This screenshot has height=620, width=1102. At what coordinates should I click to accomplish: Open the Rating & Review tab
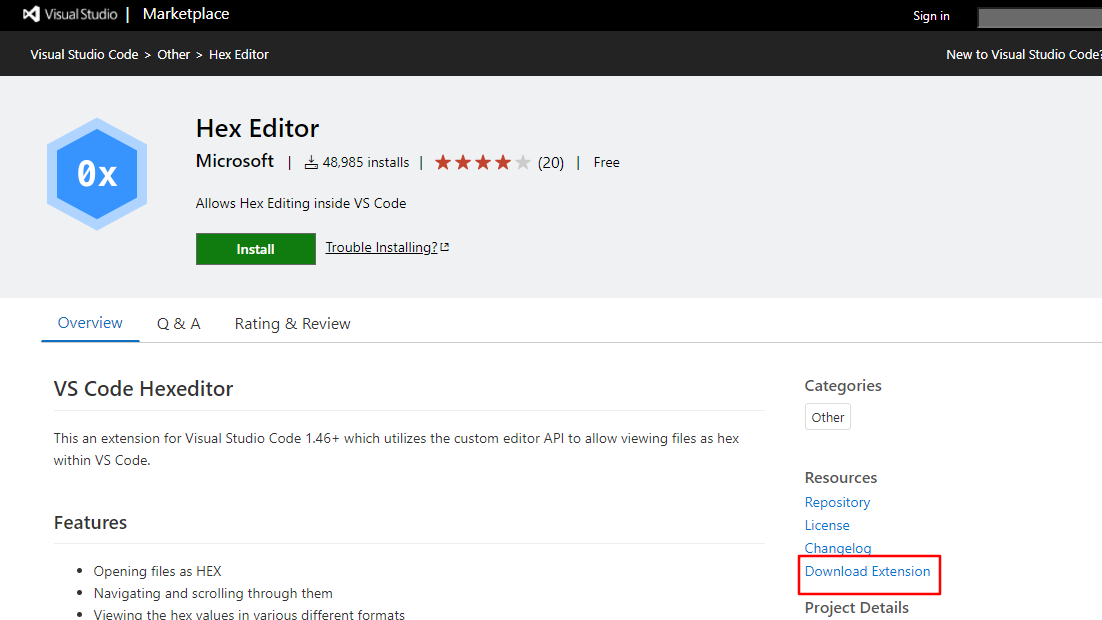pos(292,323)
